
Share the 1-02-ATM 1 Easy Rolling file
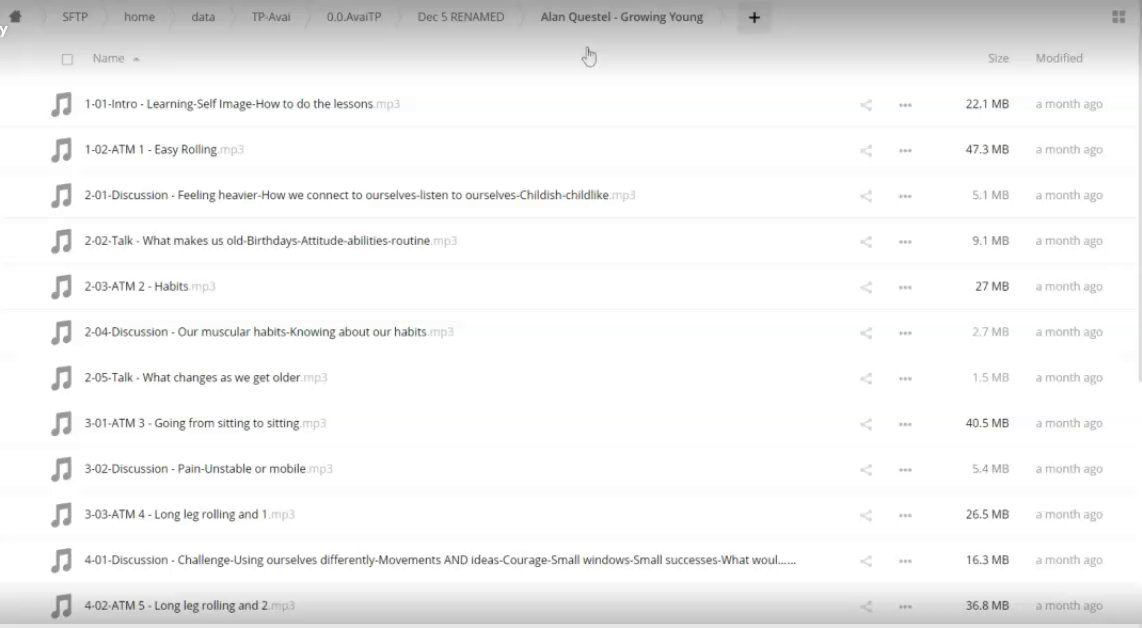click(865, 151)
